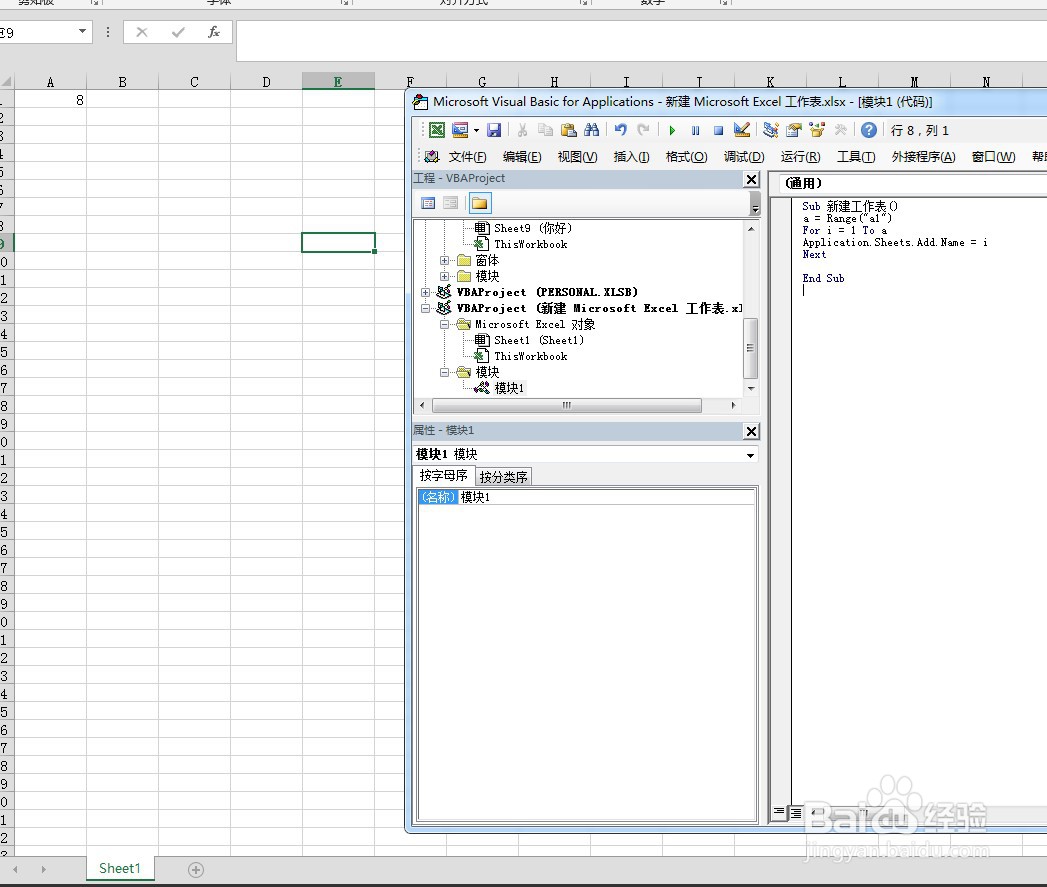Open 外接程序(A) menu
The height and width of the screenshot is (887, 1047).
pyautogui.click(x=923, y=157)
